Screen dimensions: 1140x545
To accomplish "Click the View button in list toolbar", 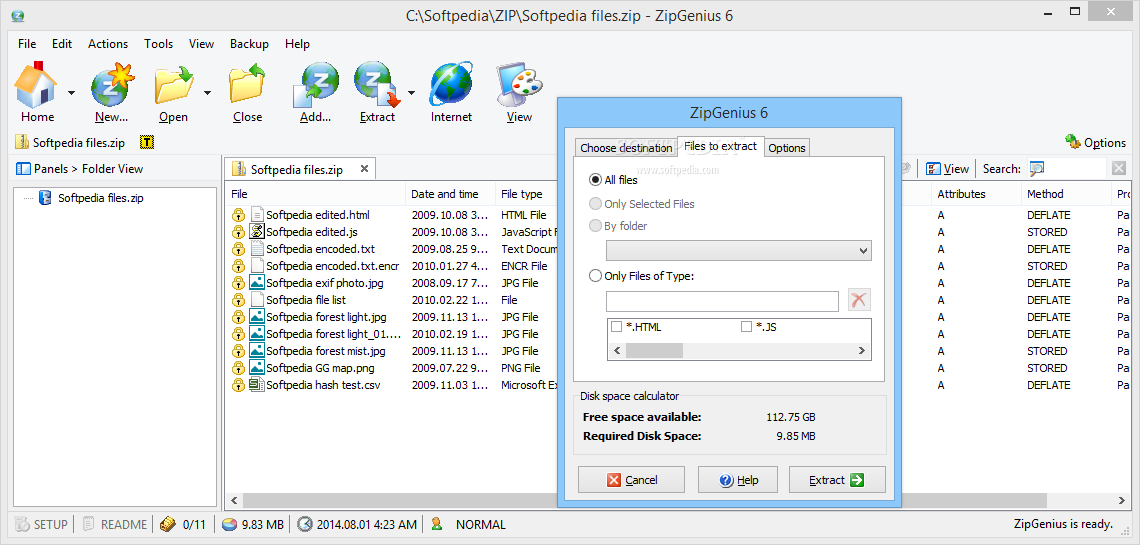I will coord(947,169).
